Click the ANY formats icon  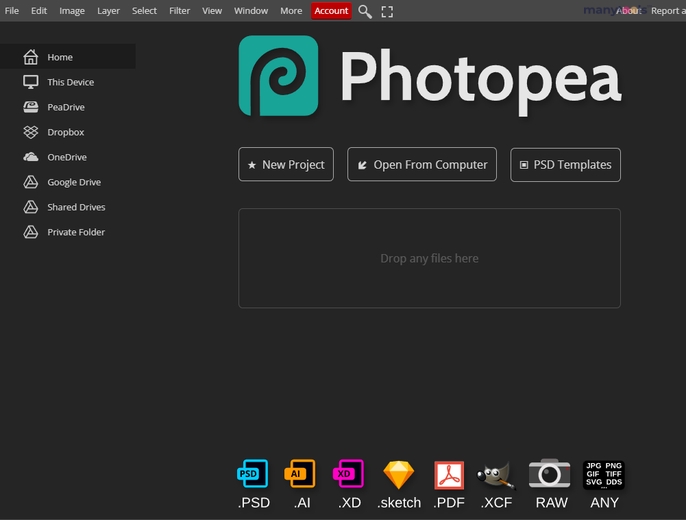pyautogui.click(x=604, y=475)
